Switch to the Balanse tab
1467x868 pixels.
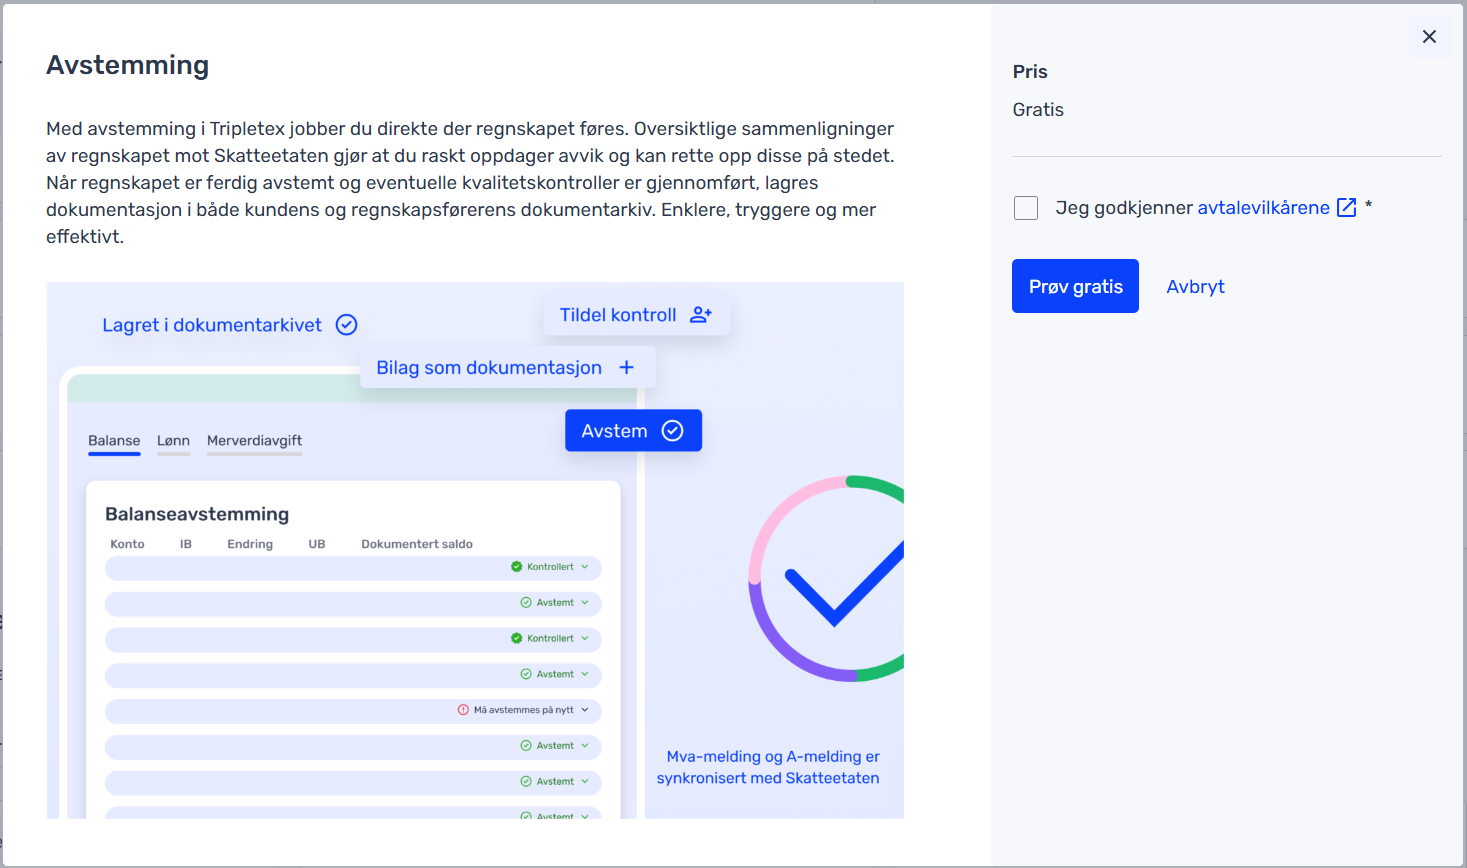click(x=114, y=441)
